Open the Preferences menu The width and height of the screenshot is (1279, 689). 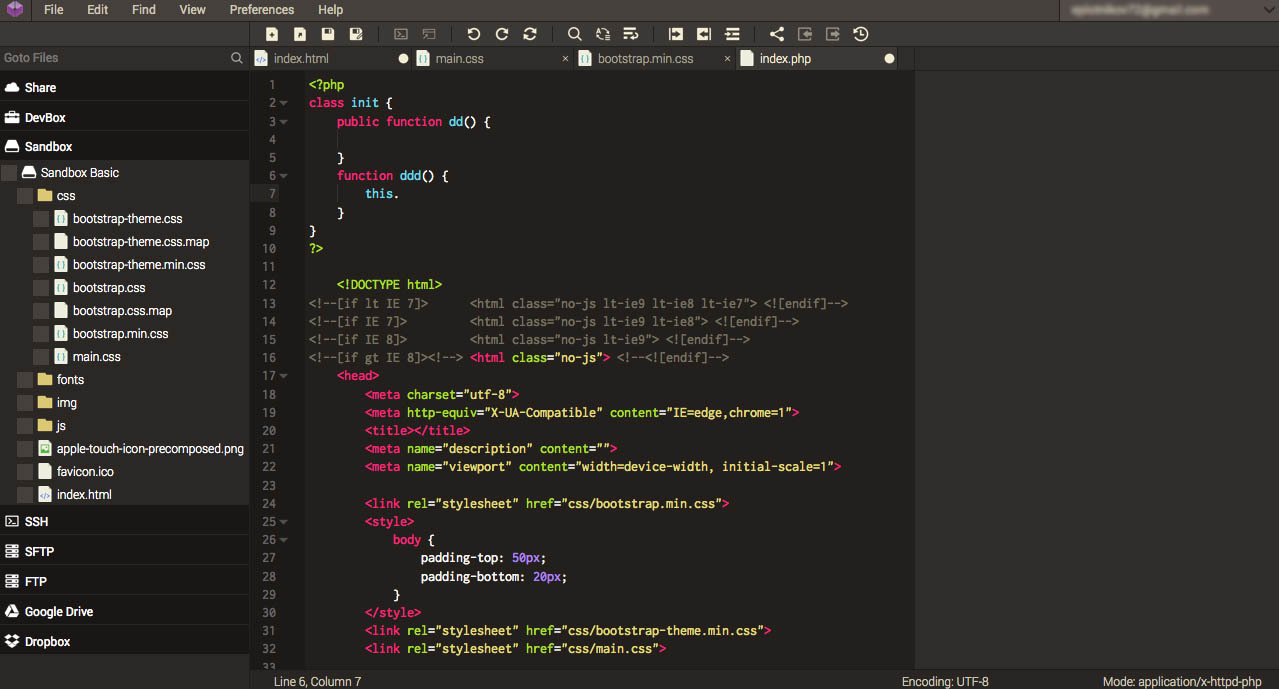(262, 10)
